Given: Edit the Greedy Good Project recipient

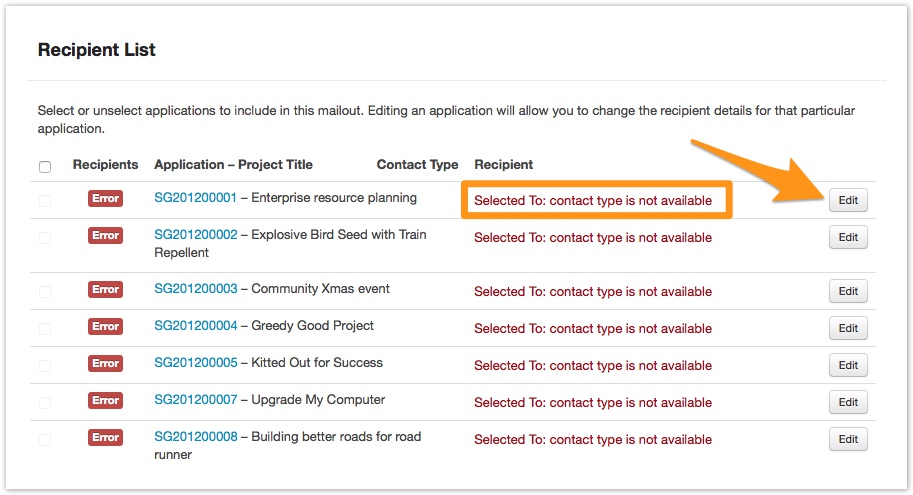Looking at the screenshot, I should tap(848, 328).
